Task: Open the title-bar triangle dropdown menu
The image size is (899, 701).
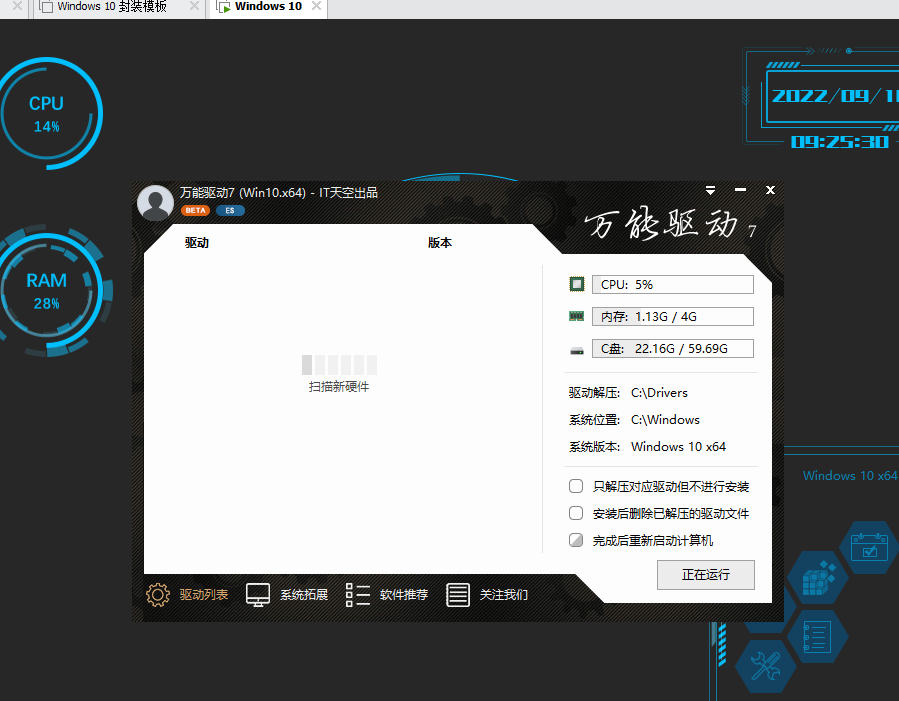Action: (710, 190)
